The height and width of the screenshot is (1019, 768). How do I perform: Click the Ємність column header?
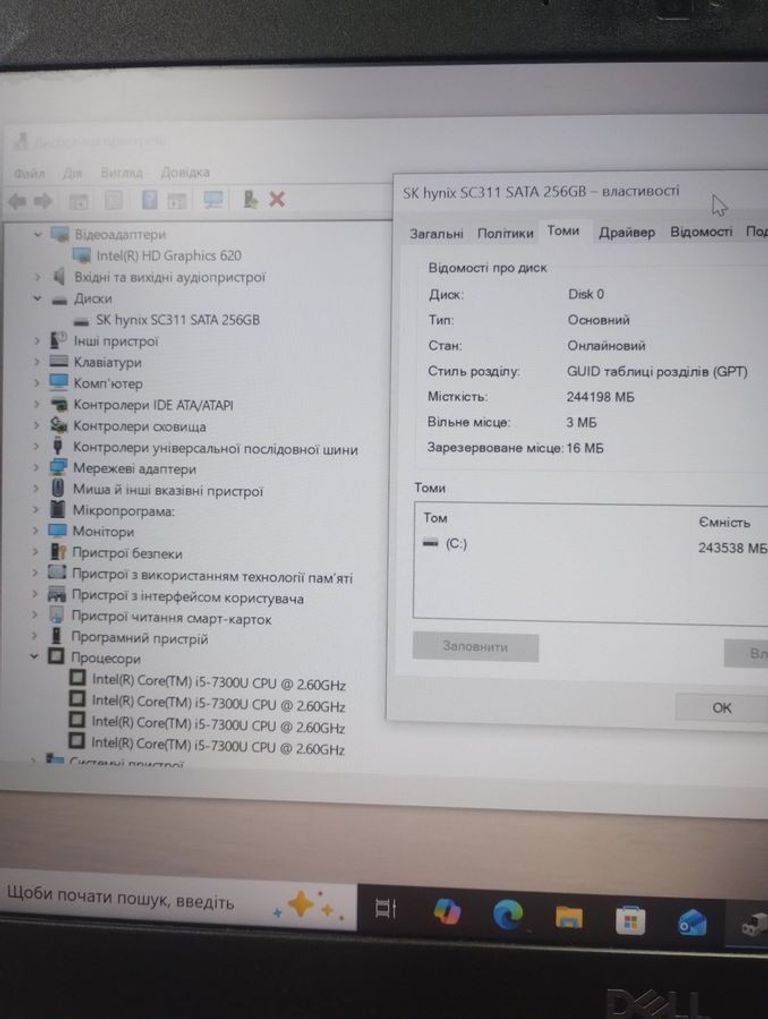pyautogui.click(x=724, y=522)
